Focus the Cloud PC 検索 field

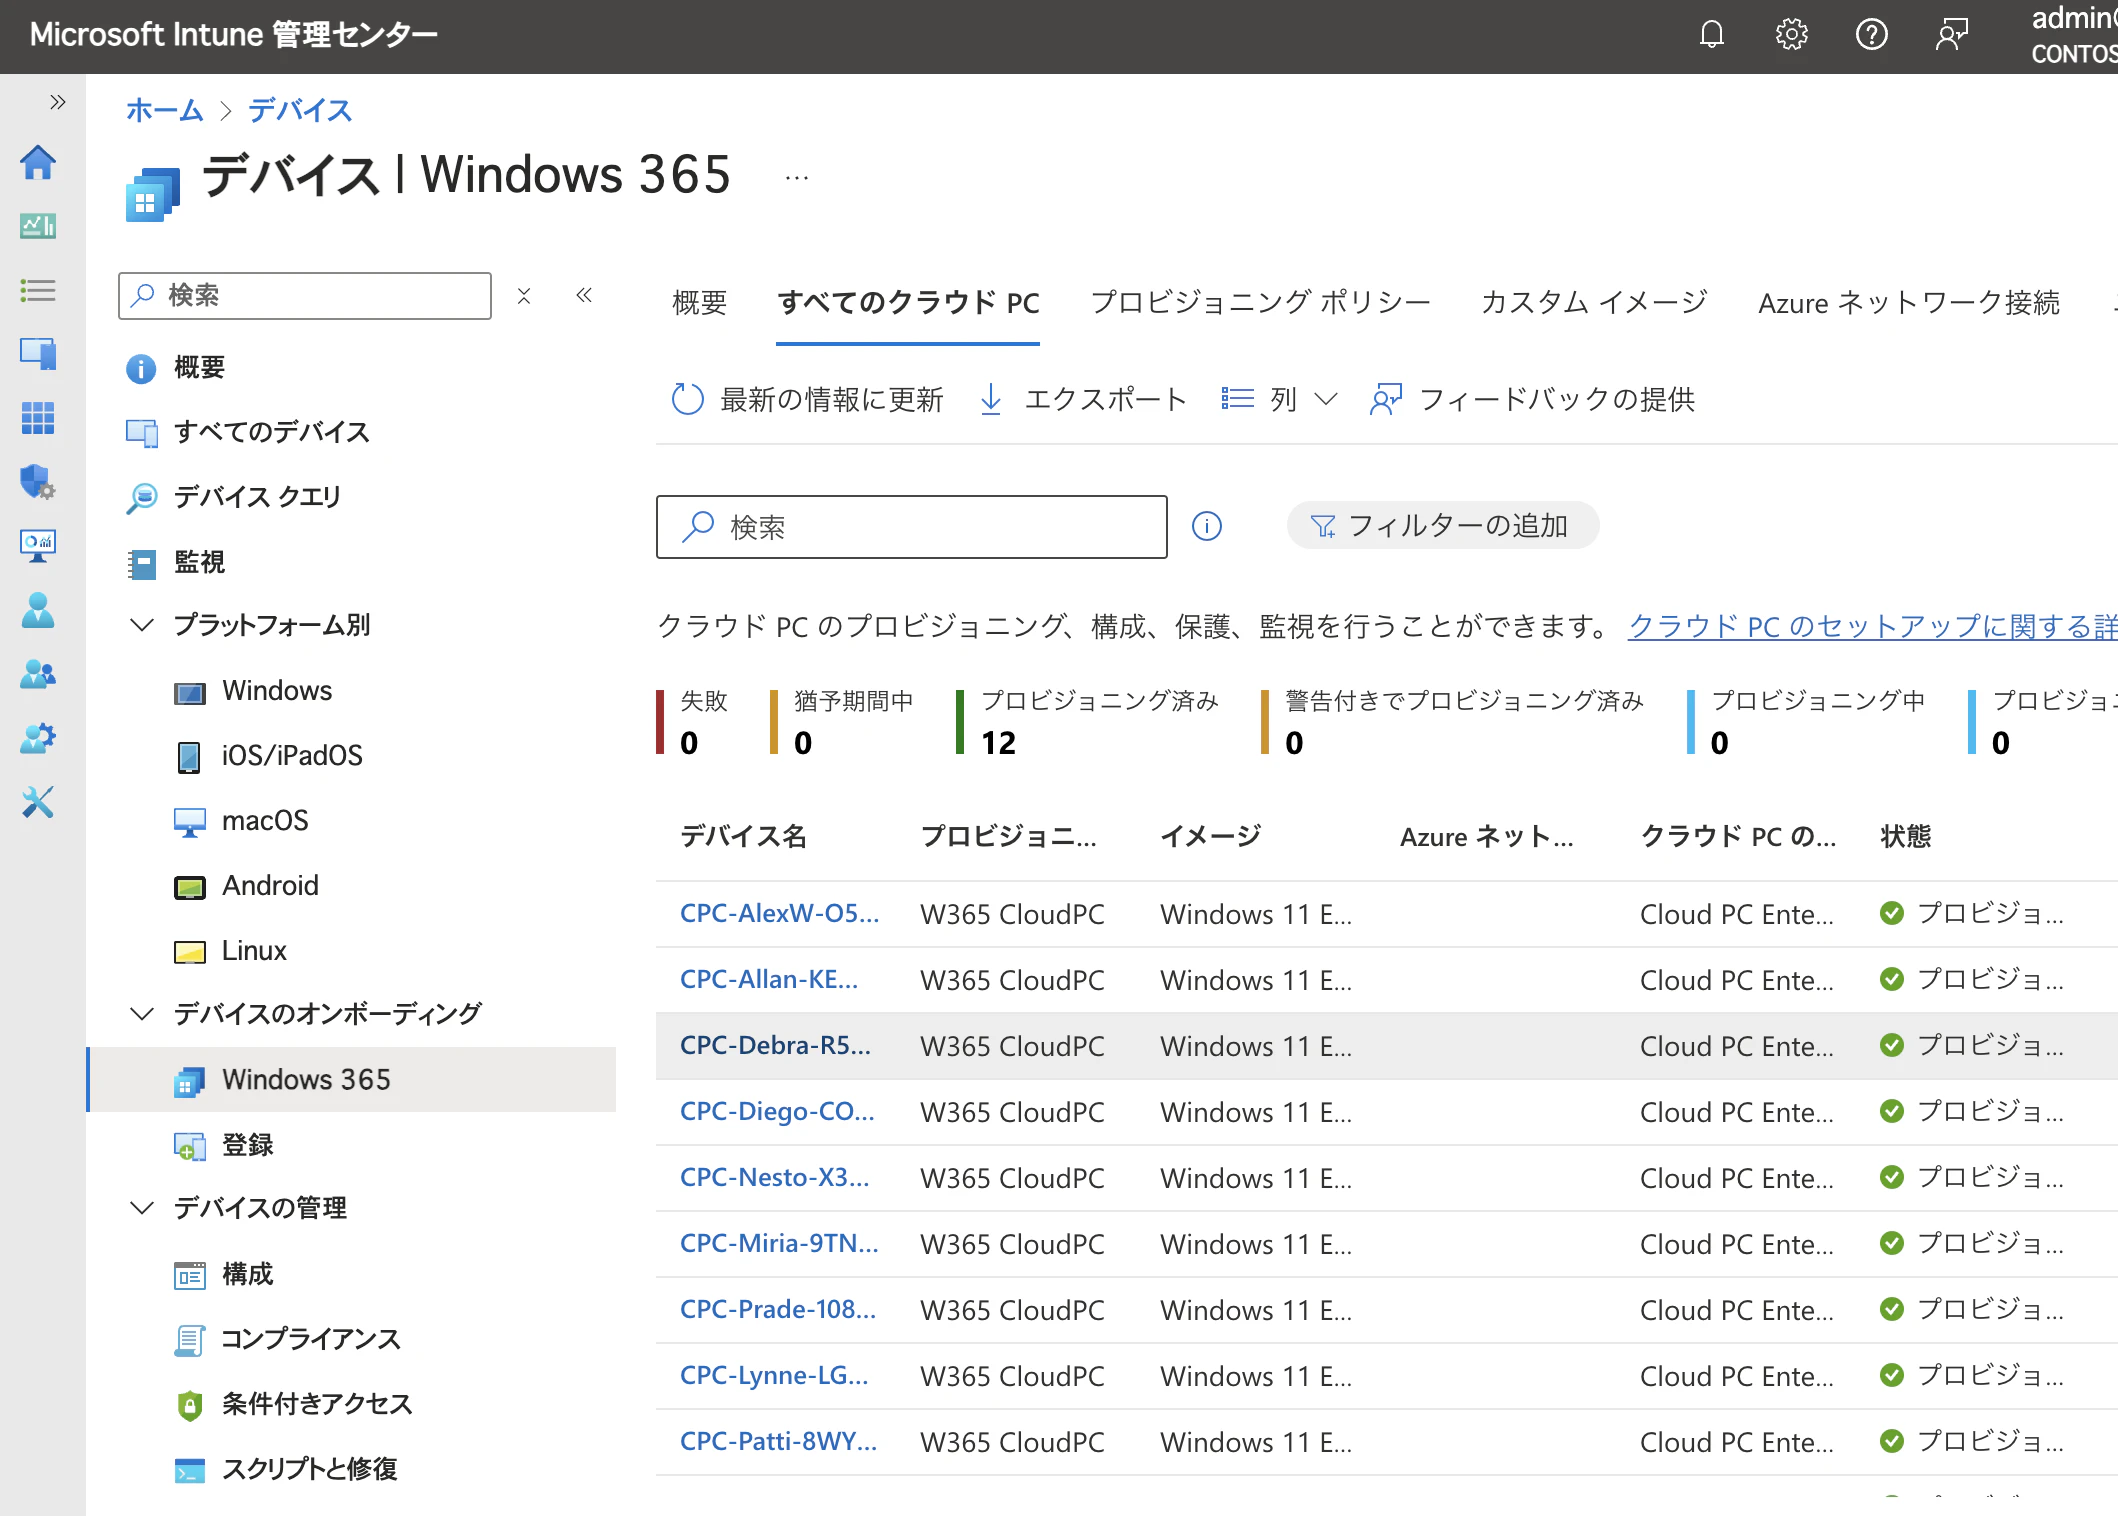pyautogui.click(x=912, y=527)
